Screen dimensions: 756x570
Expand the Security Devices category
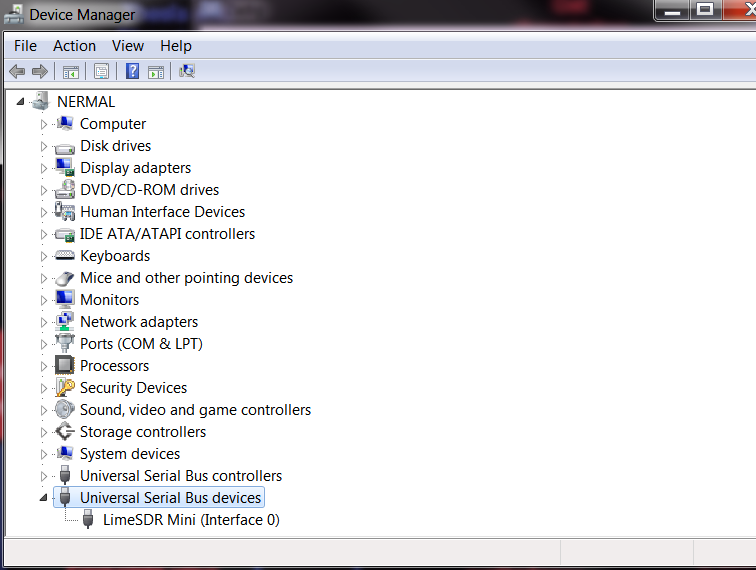pyautogui.click(x=43, y=388)
